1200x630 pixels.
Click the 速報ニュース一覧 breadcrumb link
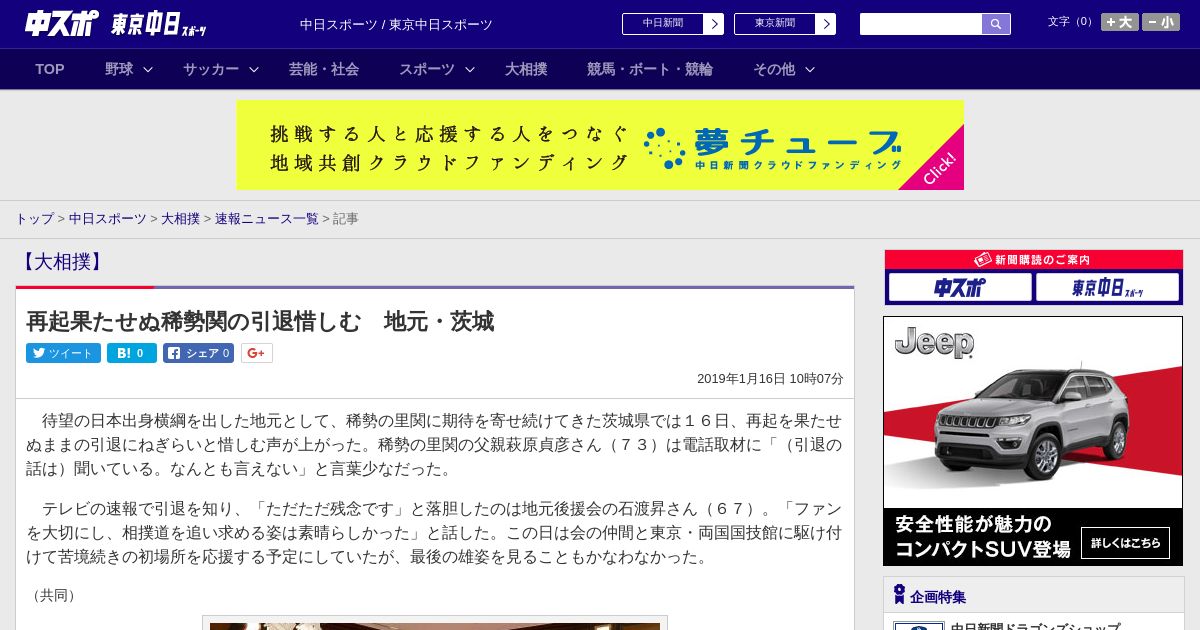267,218
